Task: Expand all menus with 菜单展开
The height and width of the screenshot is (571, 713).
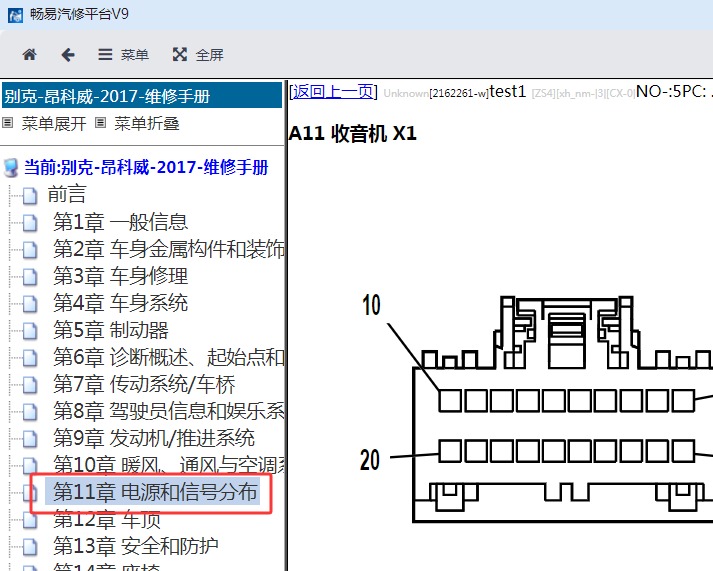Action: 54,123
